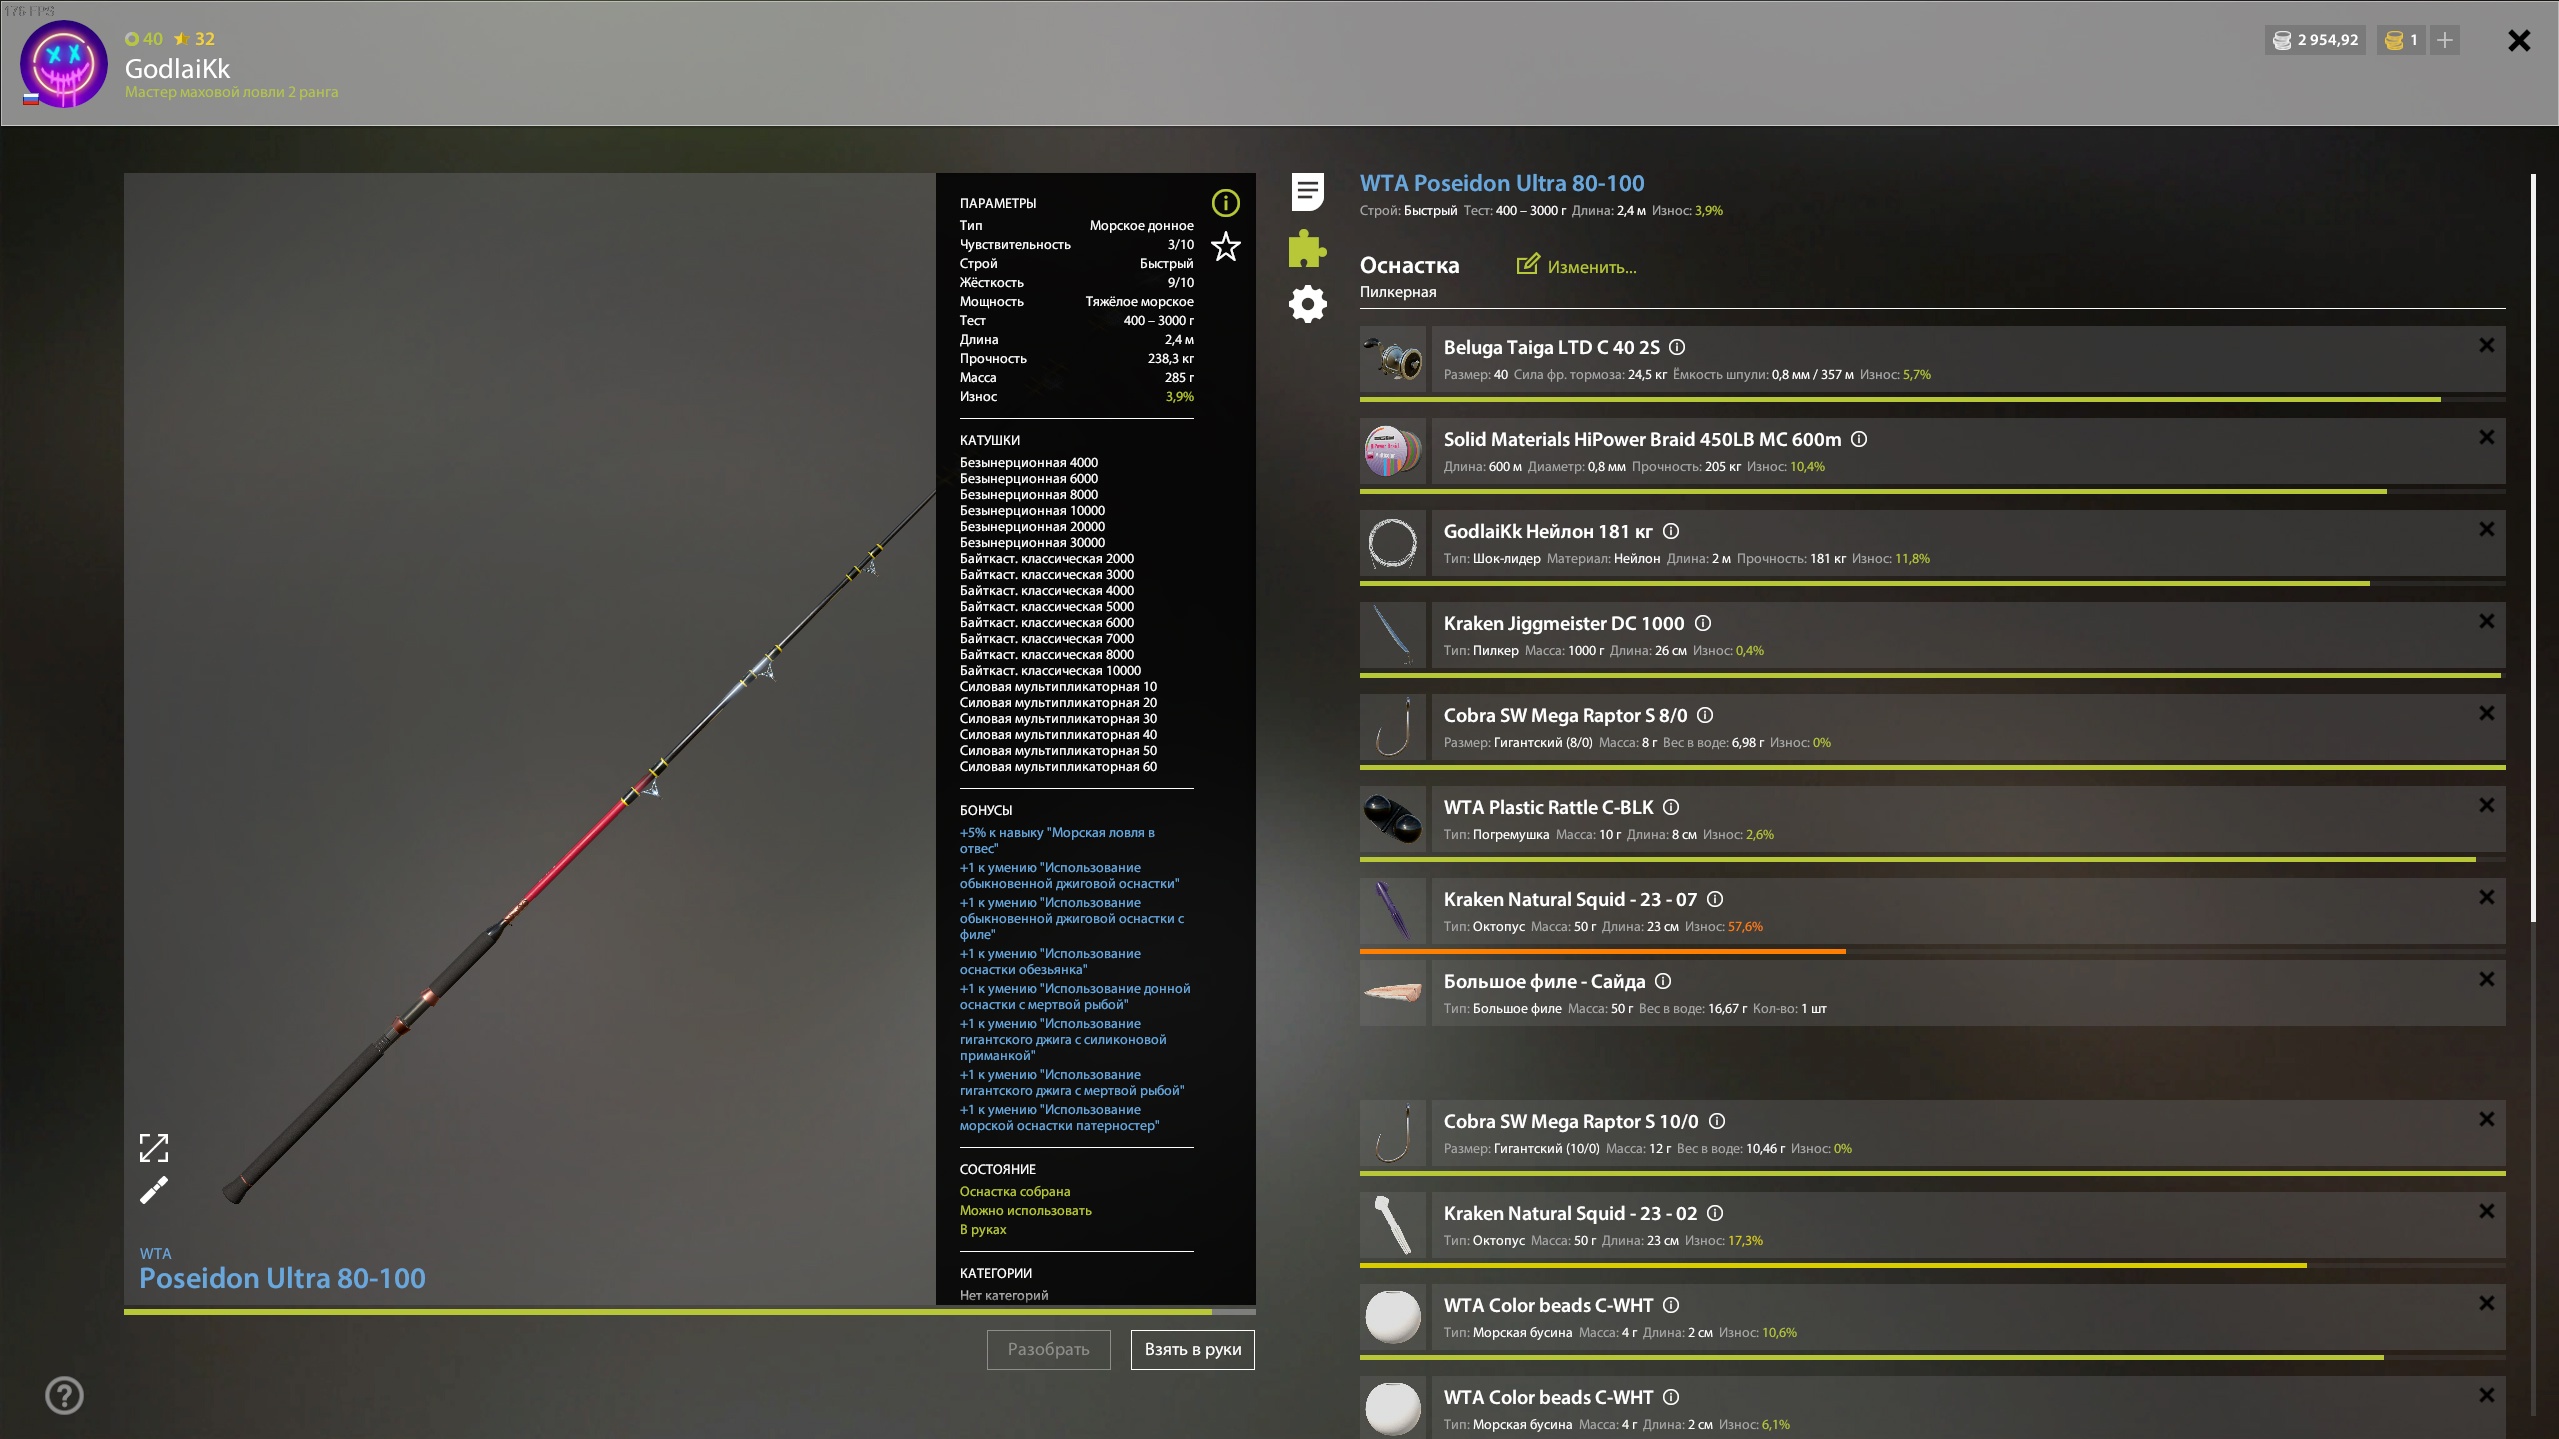Show info for Kraken Natural Squid - 23 - 02
This screenshot has width=2559, height=1439.
(x=1714, y=1213)
